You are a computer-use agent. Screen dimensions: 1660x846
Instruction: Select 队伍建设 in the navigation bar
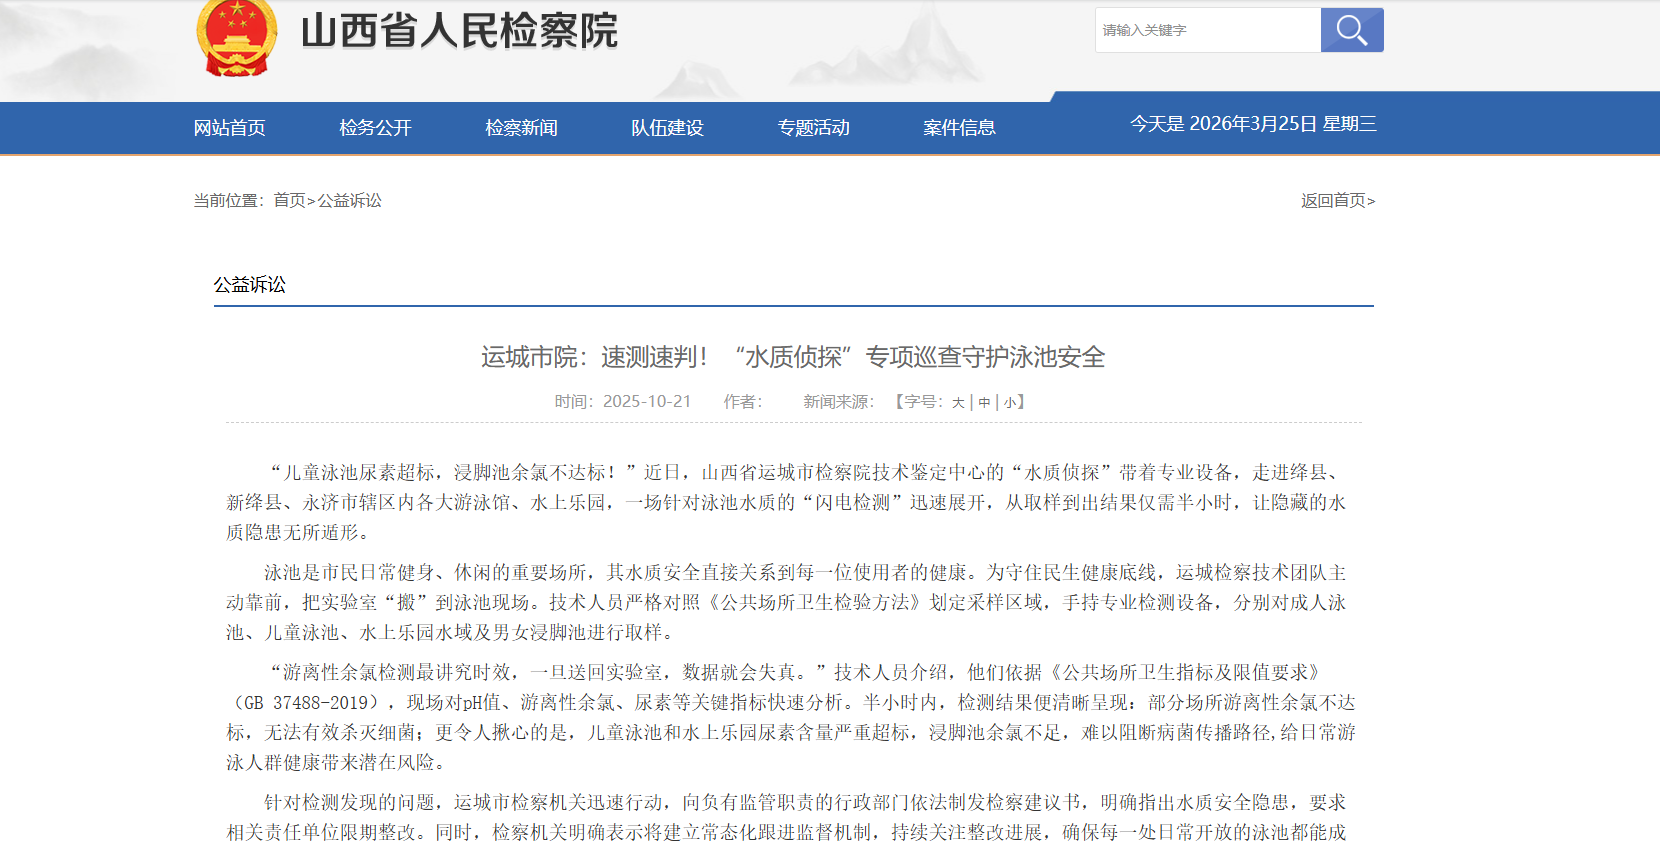(667, 128)
